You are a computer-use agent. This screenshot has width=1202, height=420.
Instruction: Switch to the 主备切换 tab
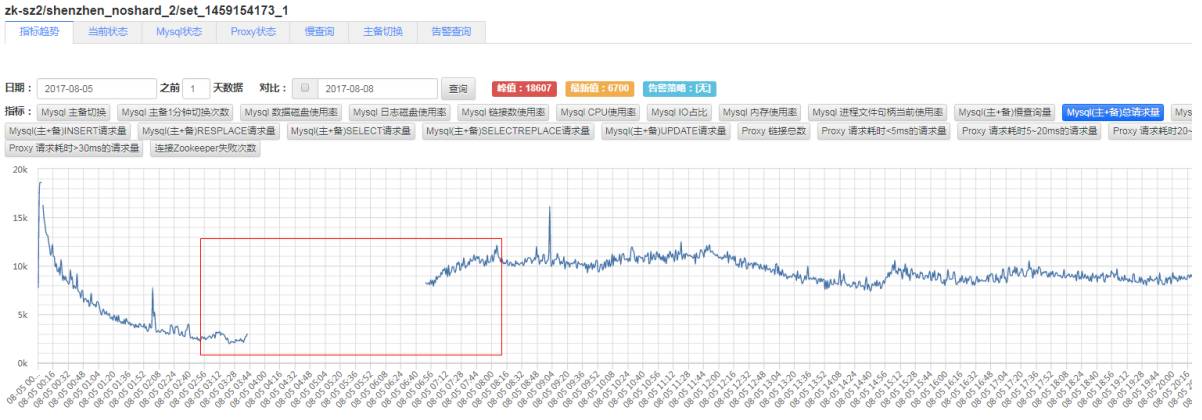tap(382, 31)
